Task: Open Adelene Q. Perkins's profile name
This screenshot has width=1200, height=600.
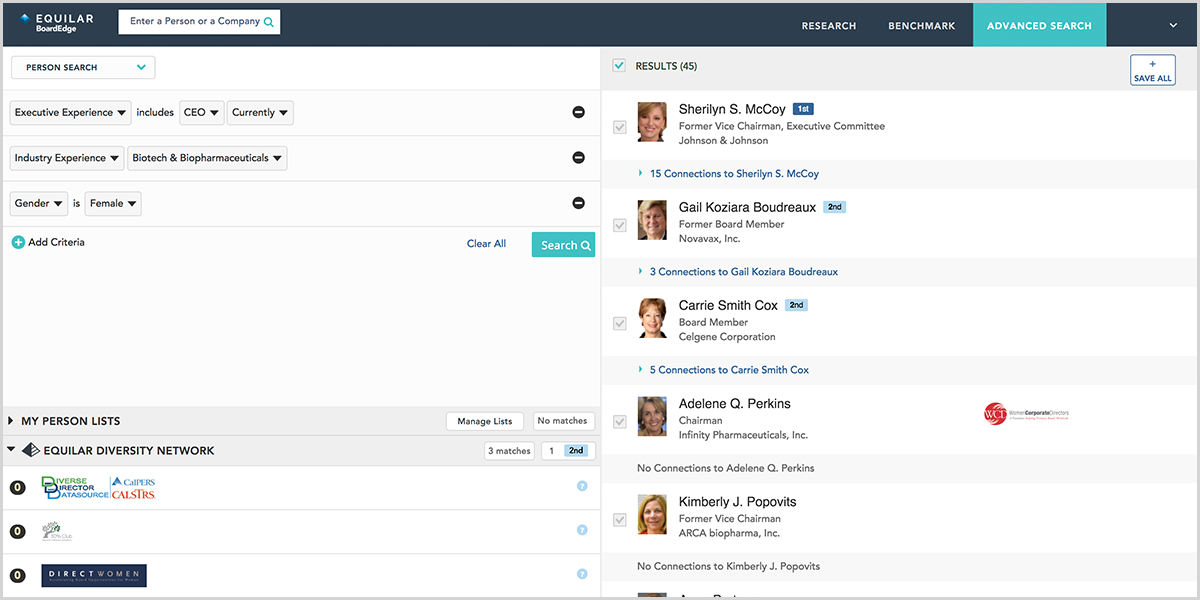Action: 734,404
